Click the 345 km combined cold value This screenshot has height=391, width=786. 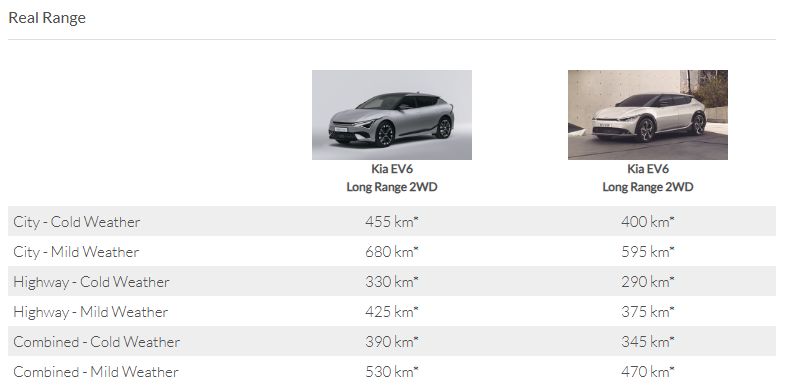click(x=648, y=342)
